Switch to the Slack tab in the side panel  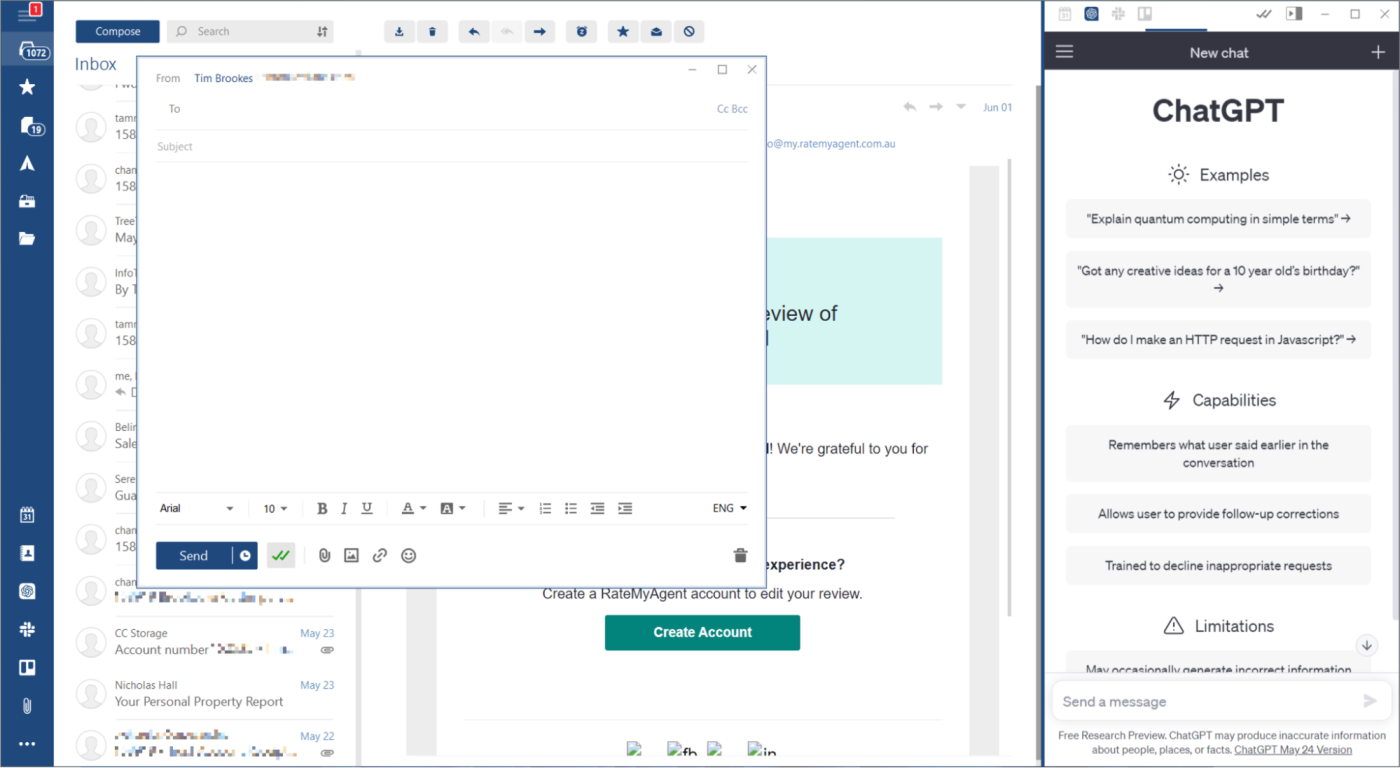(x=1119, y=14)
